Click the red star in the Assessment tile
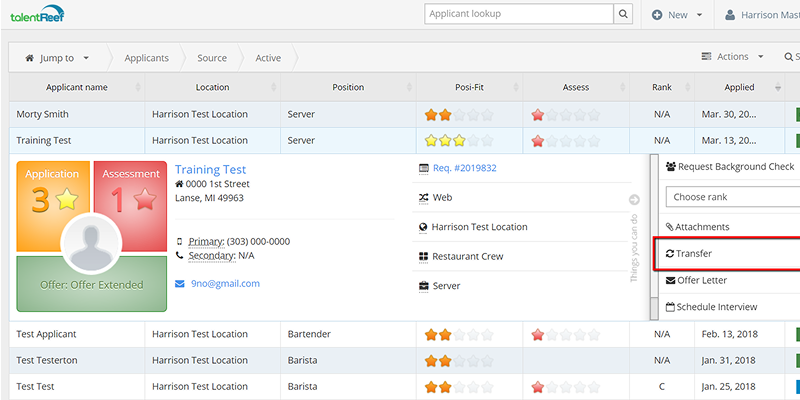The image size is (800, 400). pyautogui.click(x=145, y=199)
